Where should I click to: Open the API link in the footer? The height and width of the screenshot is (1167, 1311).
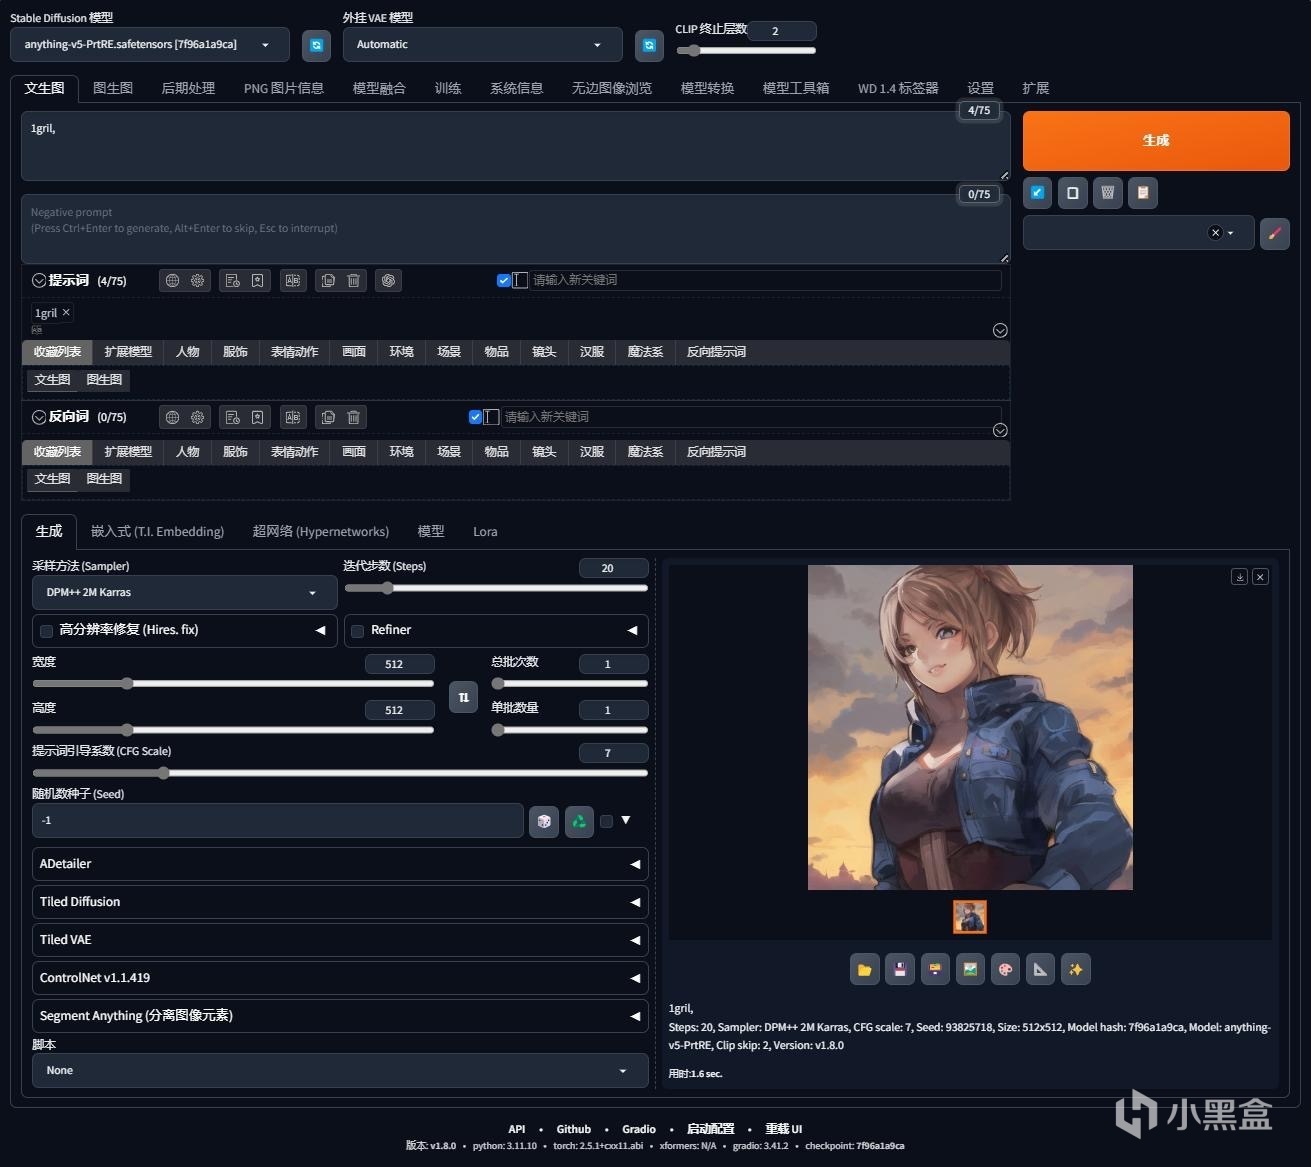517,1129
